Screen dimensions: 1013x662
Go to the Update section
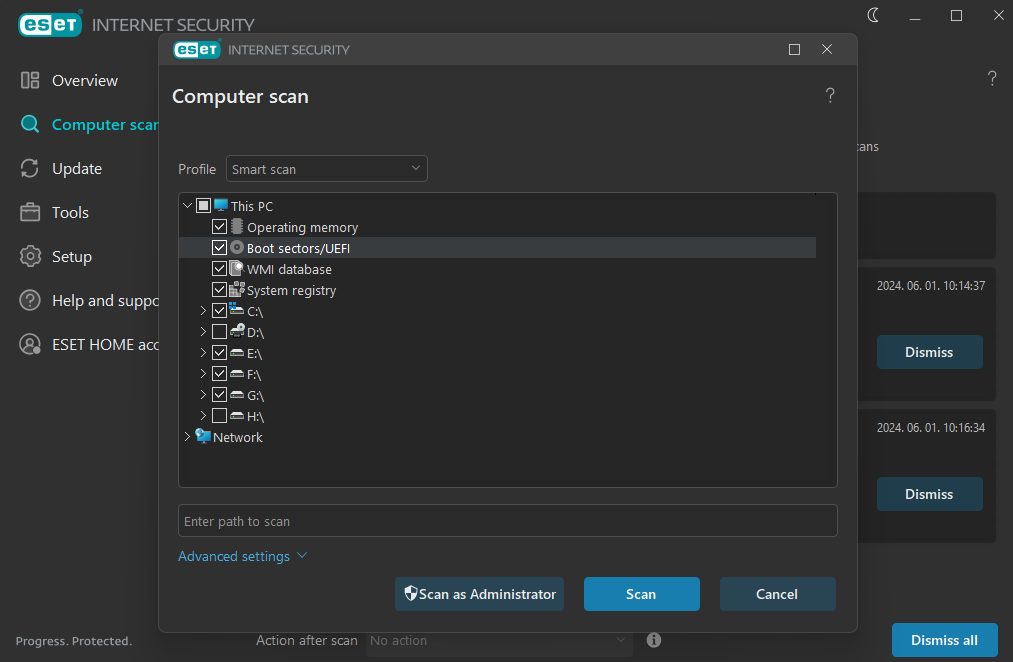click(x=77, y=168)
